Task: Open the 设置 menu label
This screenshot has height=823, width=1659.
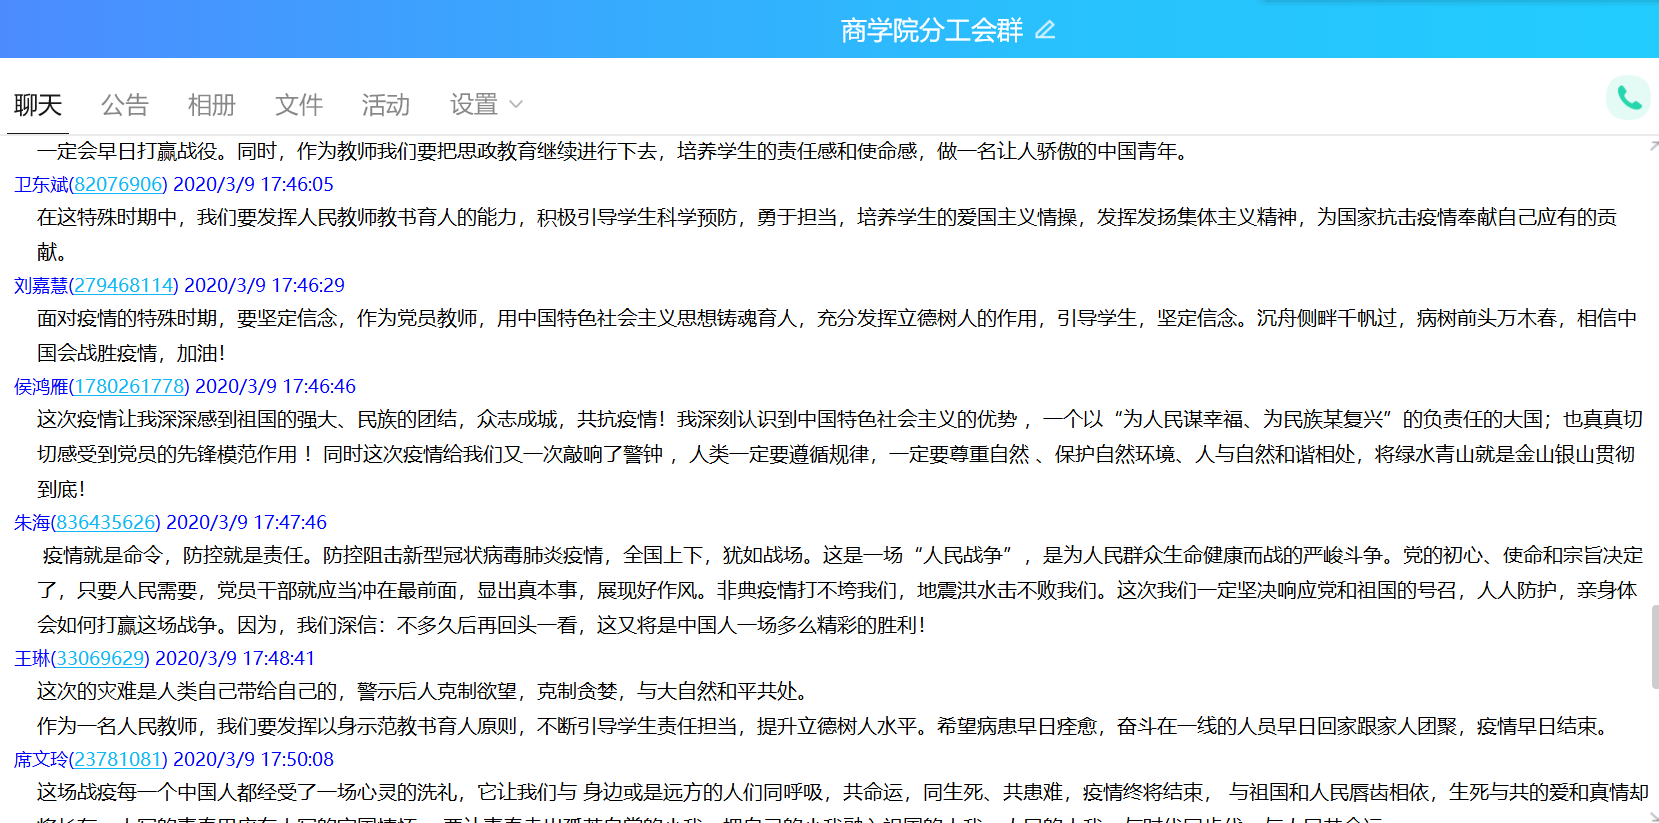Action: pos(474,104)
